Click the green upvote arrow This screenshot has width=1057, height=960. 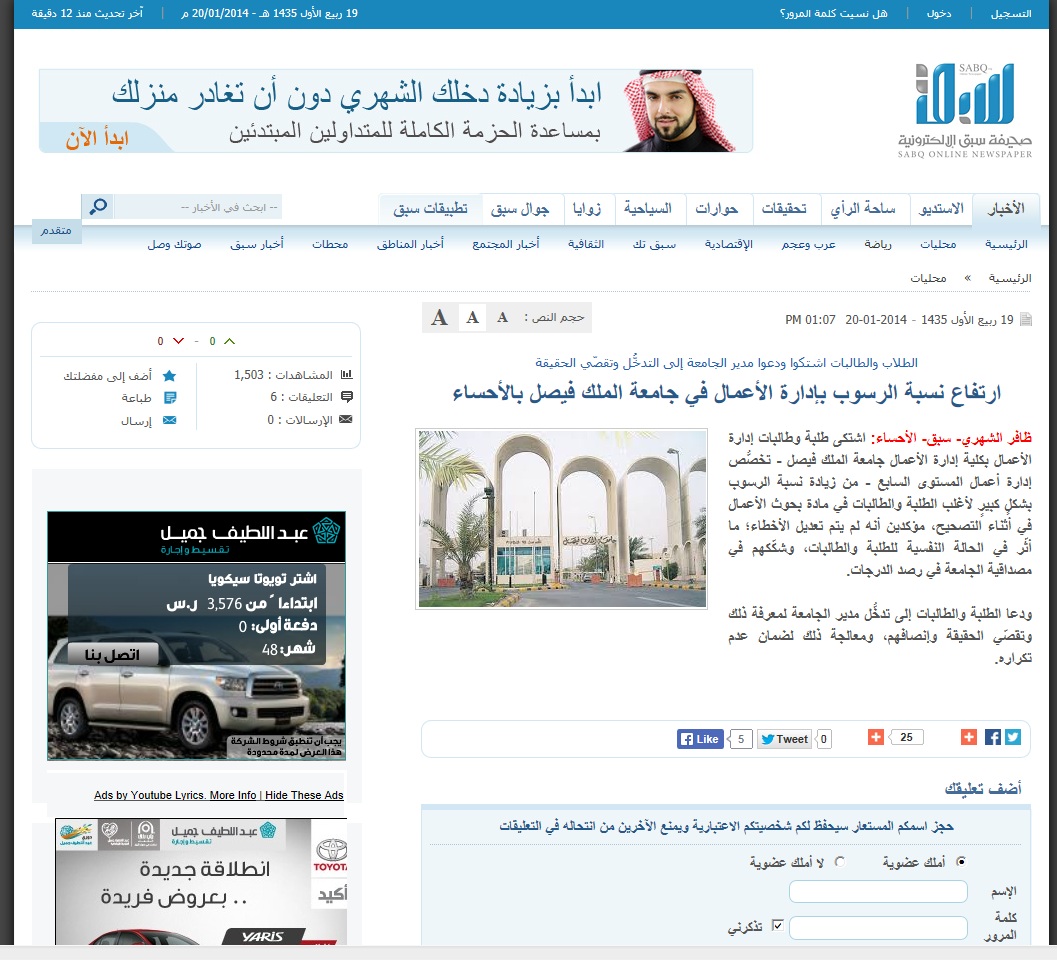pos(229,341)
